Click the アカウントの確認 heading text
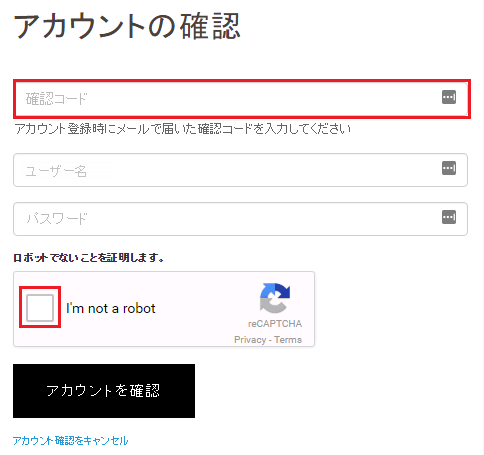 127,27
